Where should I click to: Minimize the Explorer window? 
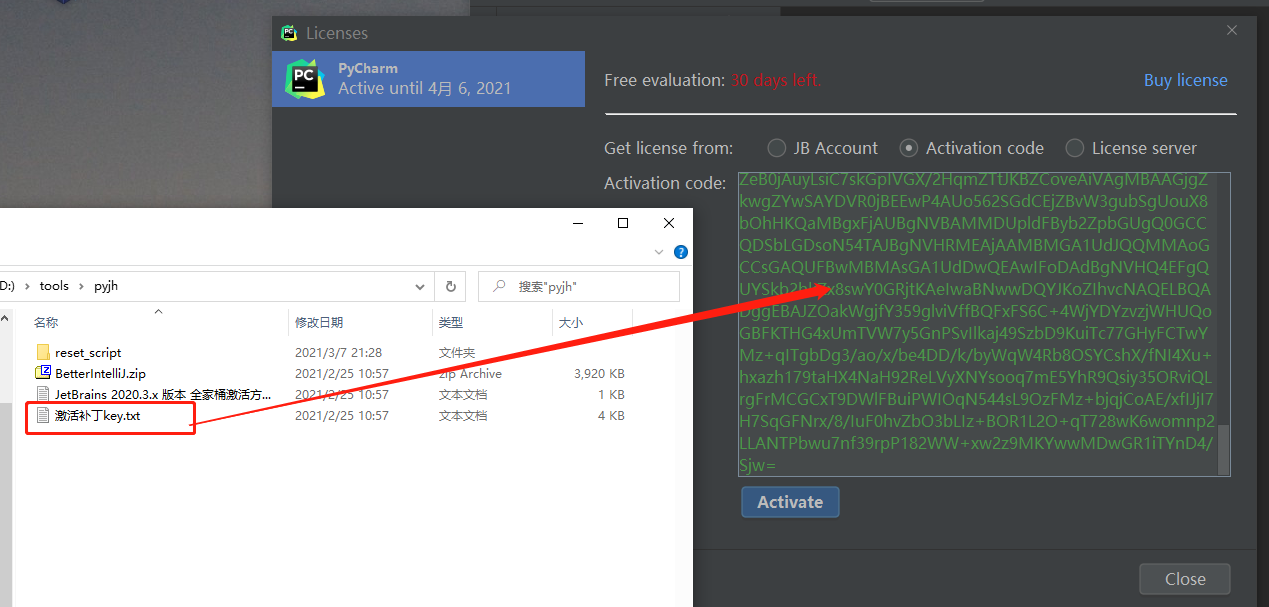point(577,223)
